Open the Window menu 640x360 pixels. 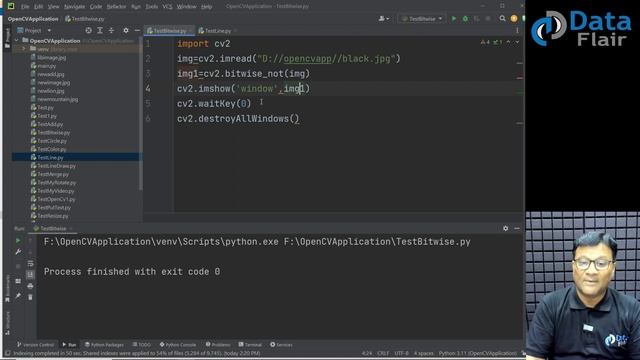pyautogui.click(x=187, y=7)
